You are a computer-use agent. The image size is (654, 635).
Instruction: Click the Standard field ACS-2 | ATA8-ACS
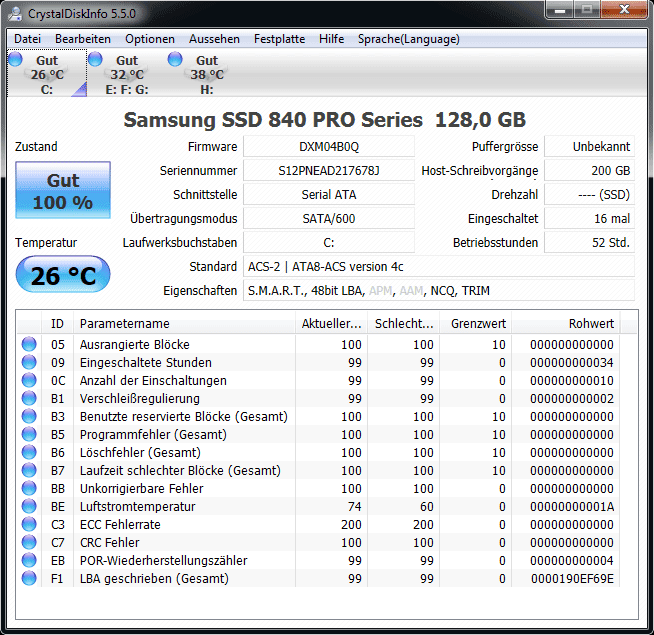tap(439, 267)
